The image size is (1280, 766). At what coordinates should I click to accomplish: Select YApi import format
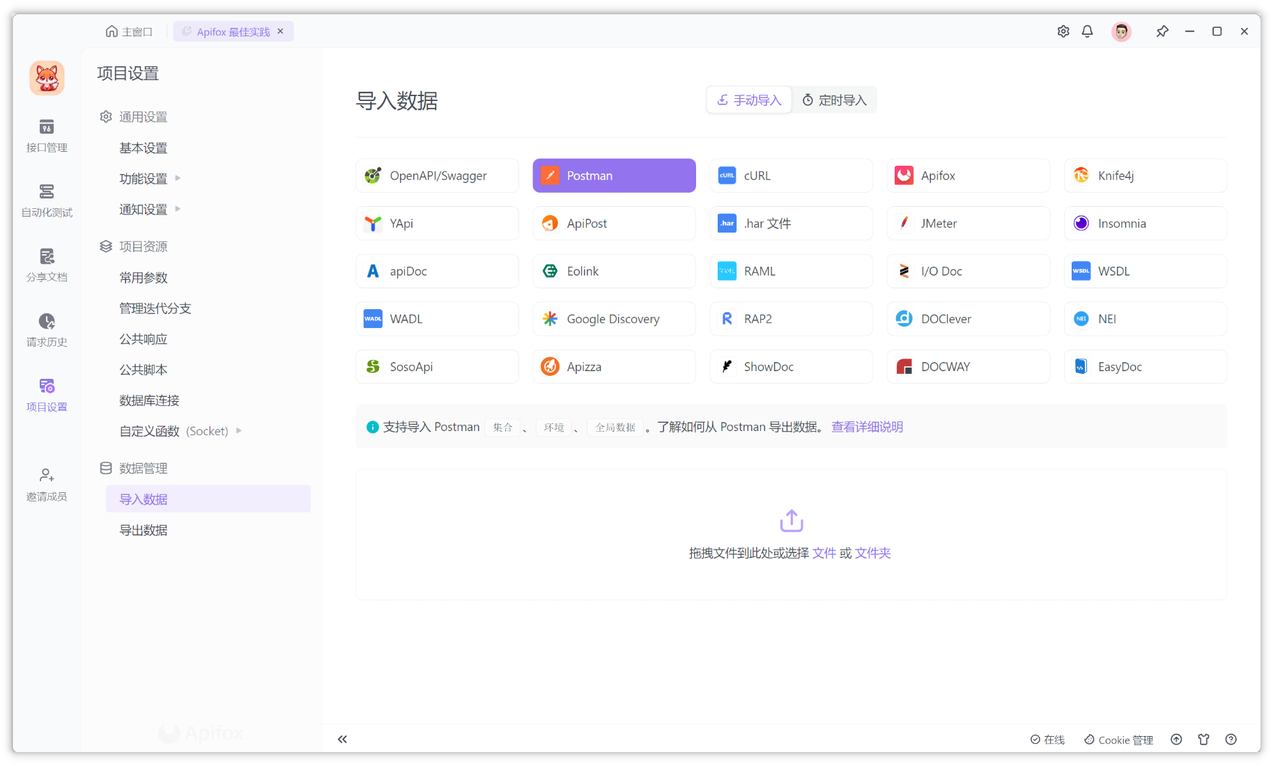437,224
